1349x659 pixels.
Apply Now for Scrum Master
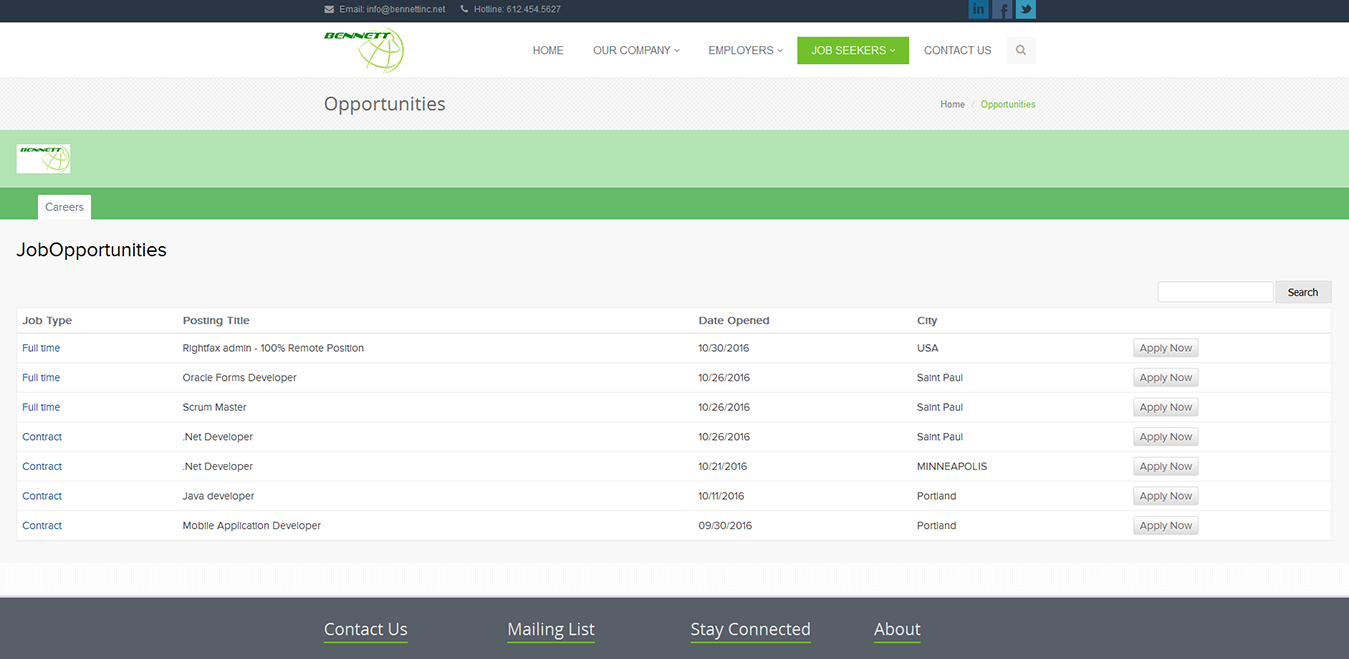click(1166, 407)
